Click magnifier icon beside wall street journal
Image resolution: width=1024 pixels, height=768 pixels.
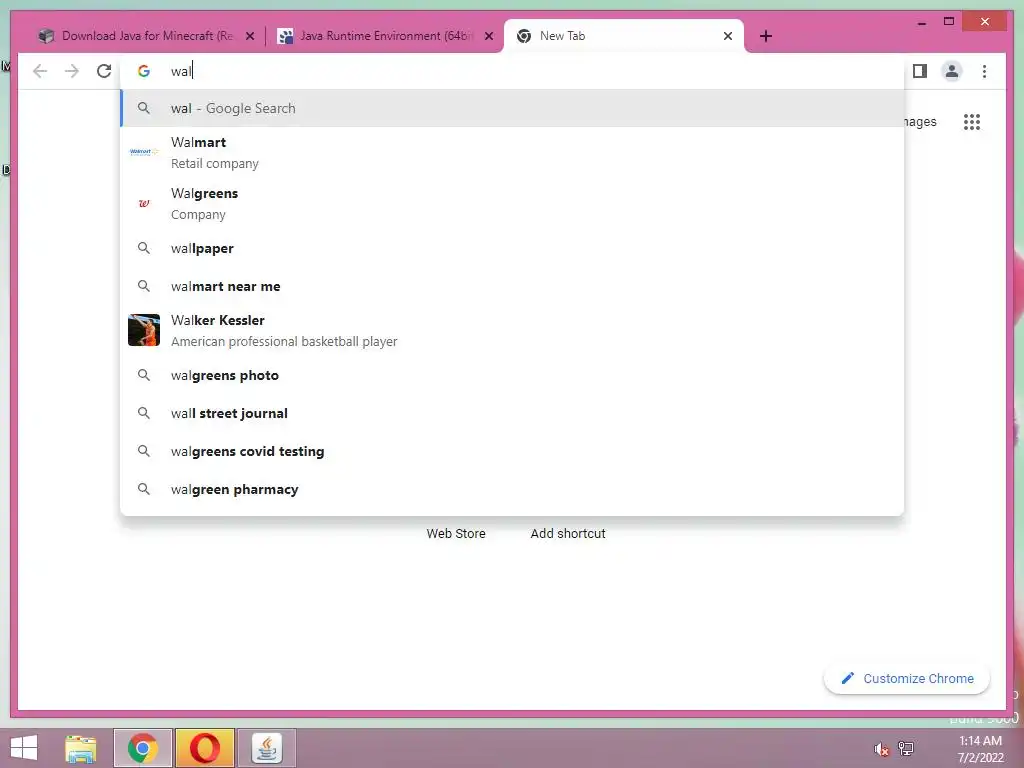pyautogui.click(x=144, y=413)
